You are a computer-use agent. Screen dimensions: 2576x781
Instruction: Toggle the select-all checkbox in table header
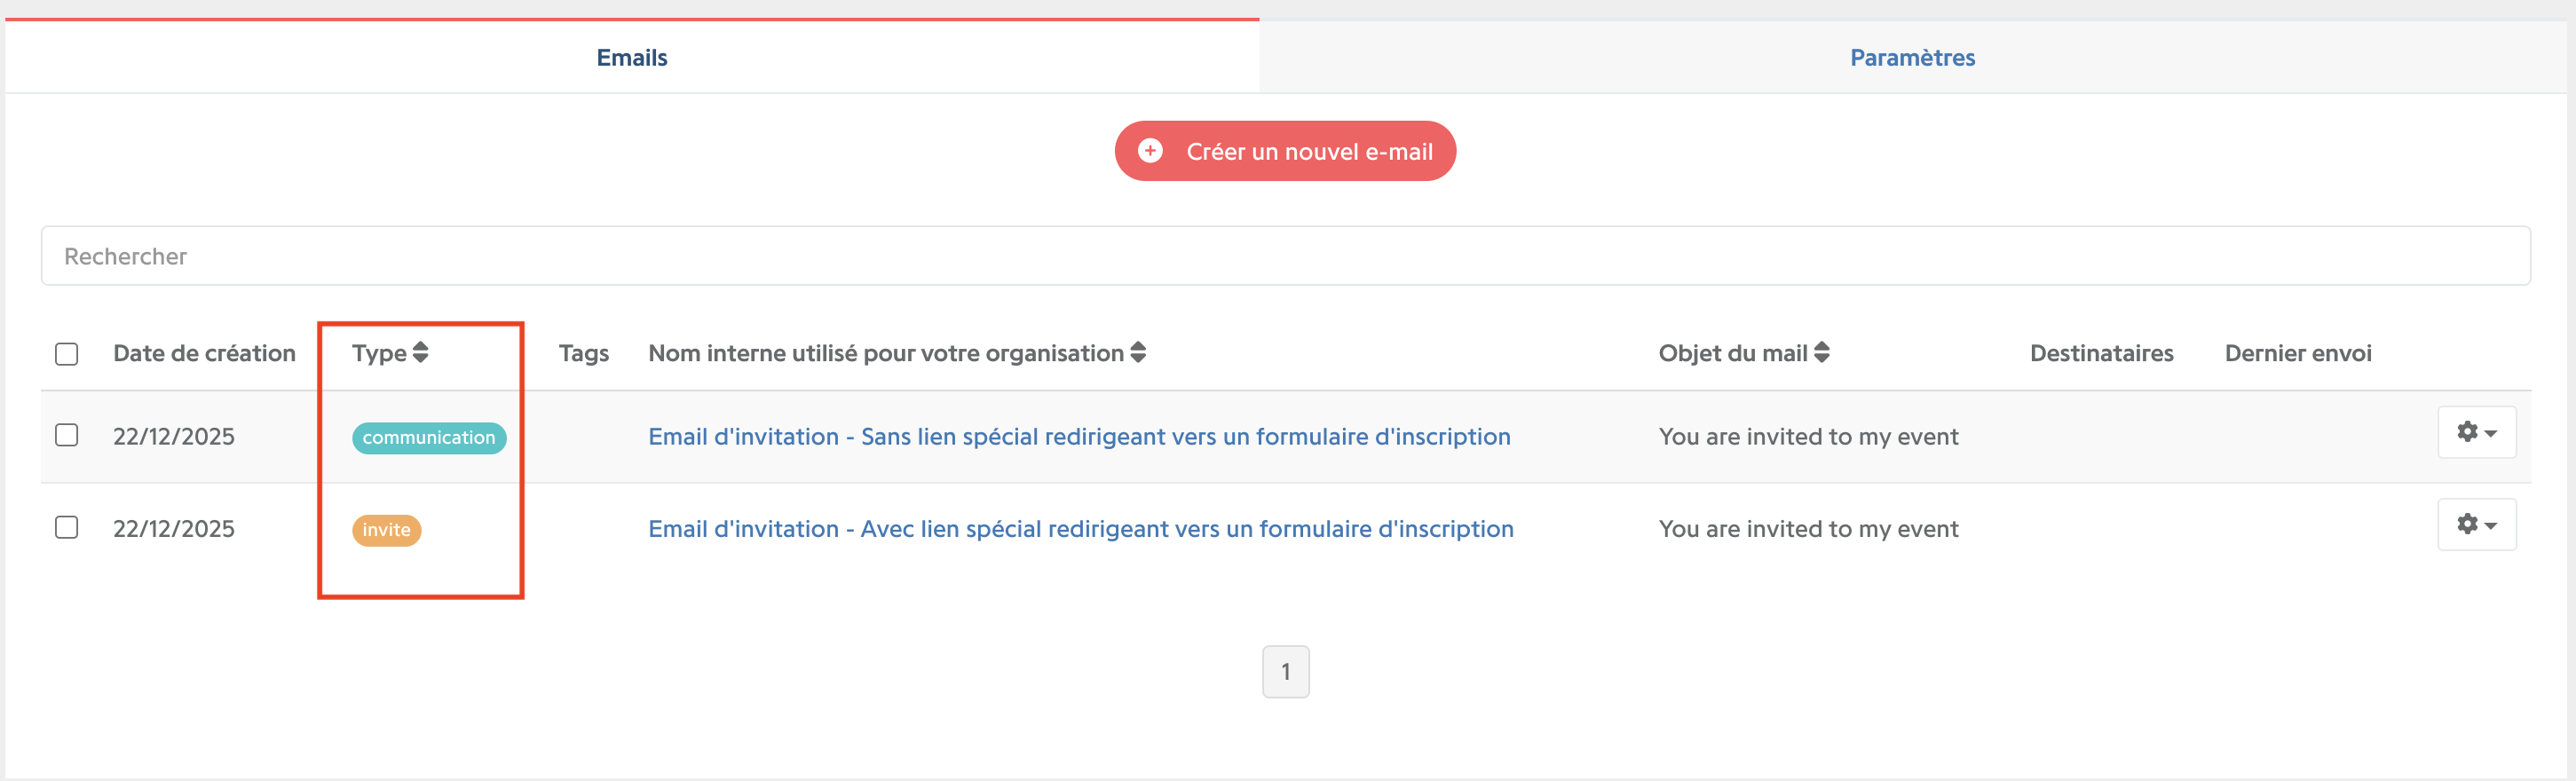click(67, 354)
